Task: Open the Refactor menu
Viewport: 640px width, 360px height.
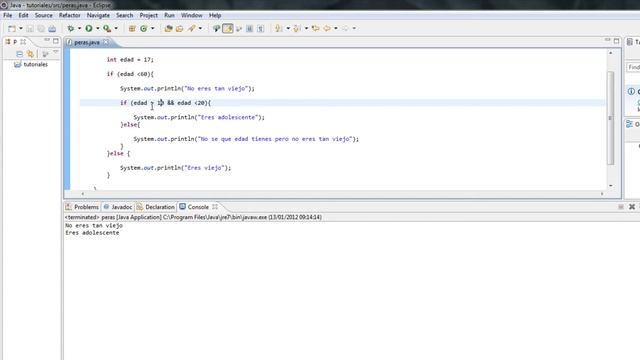Action: 69,15
